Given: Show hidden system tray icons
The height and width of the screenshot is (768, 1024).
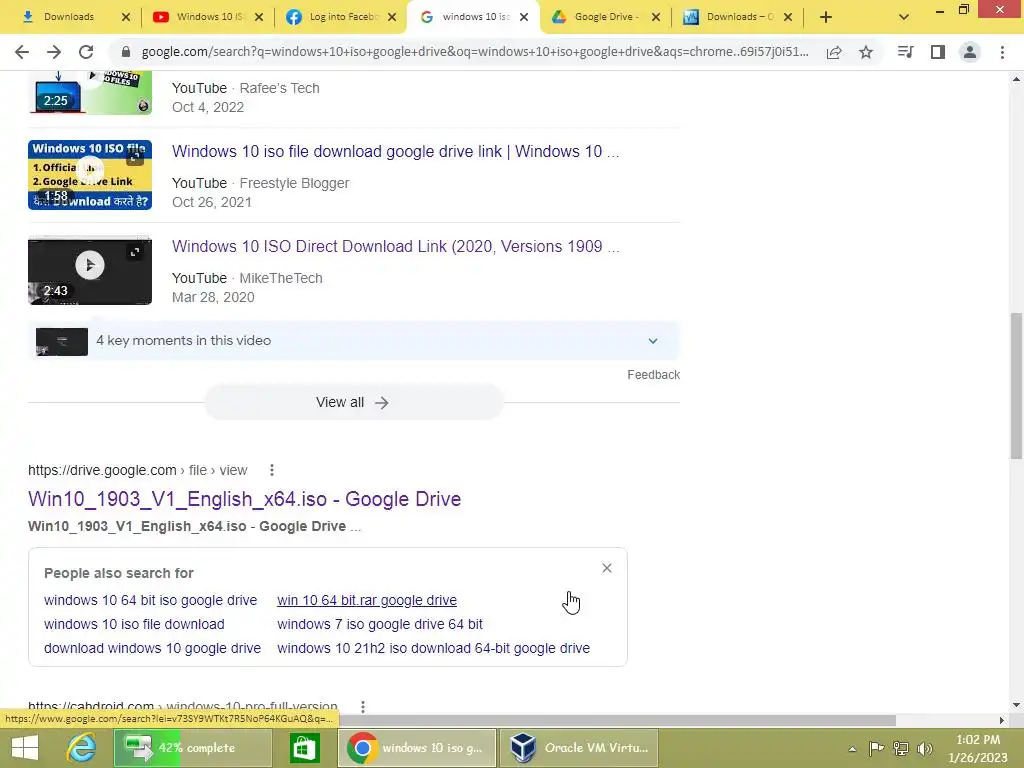Looking at the screenshot, I should tap(852, 749).
